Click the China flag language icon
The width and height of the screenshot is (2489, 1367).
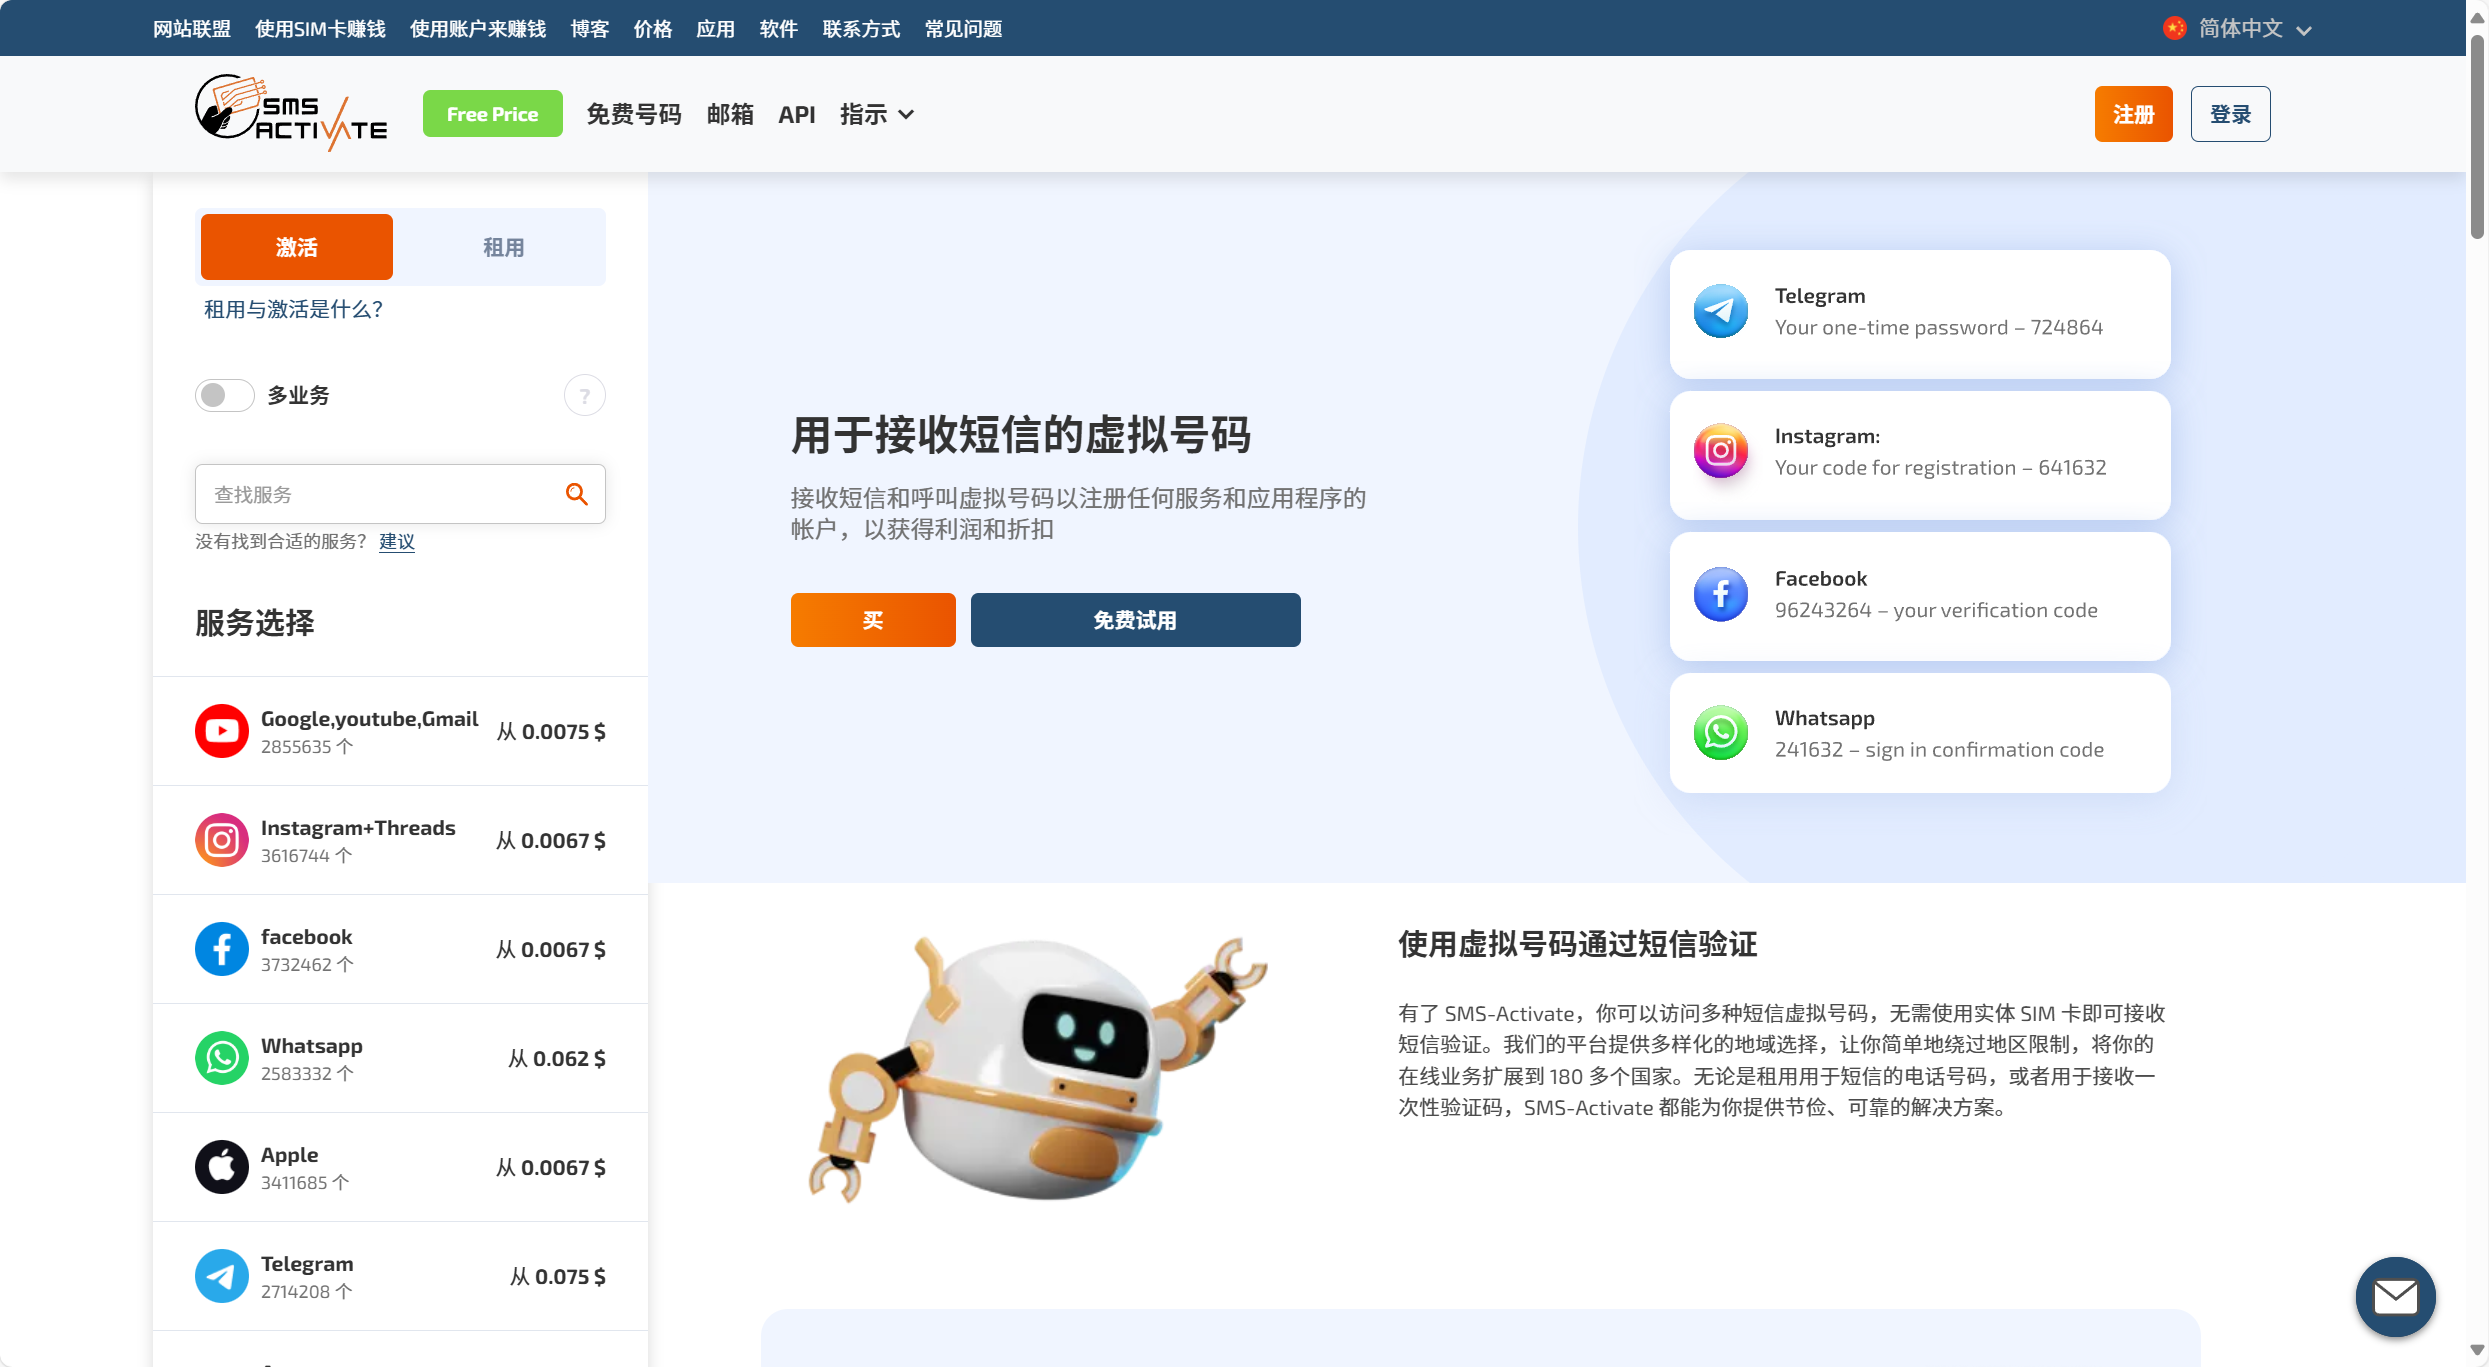coord(2174,28)
